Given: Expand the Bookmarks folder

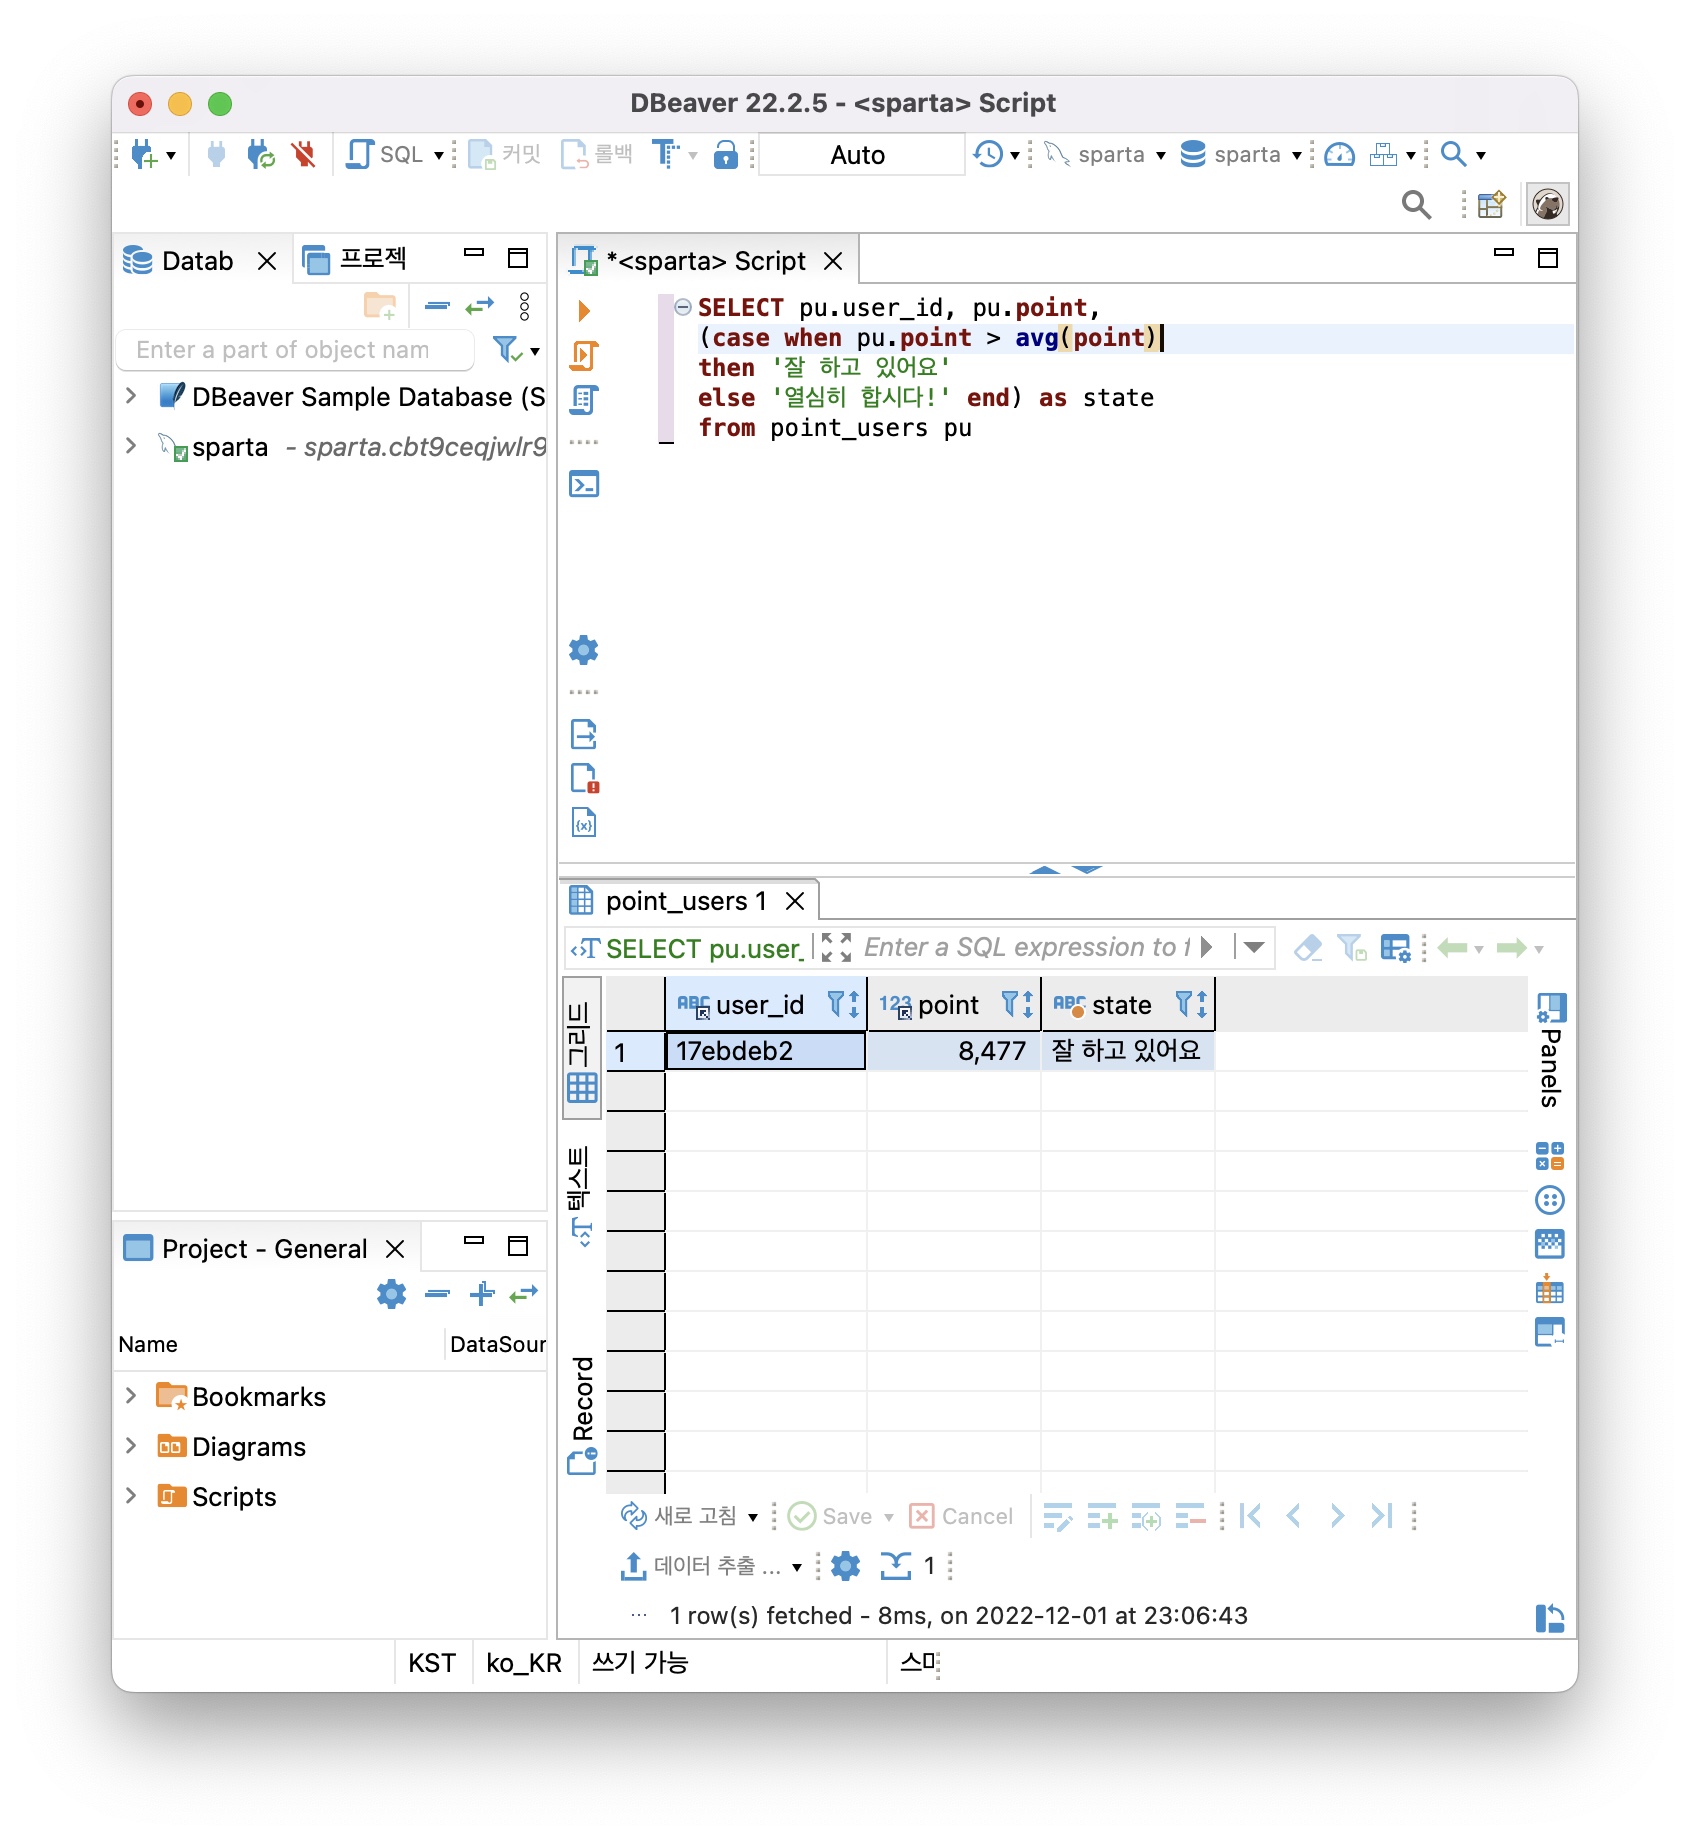Looking at the screenshot, I should pos(131,1395).
